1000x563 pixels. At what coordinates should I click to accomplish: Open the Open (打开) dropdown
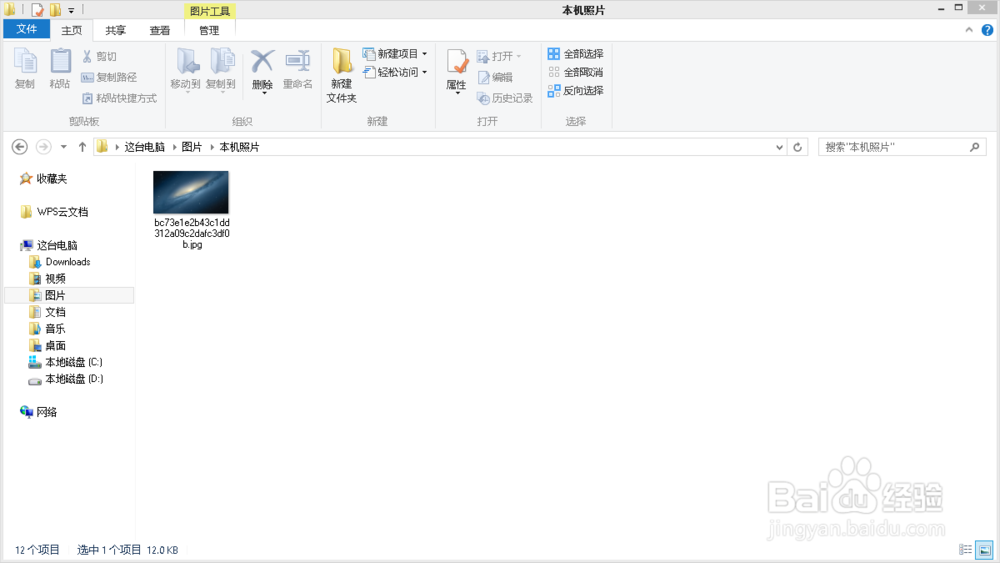[499, 56]
